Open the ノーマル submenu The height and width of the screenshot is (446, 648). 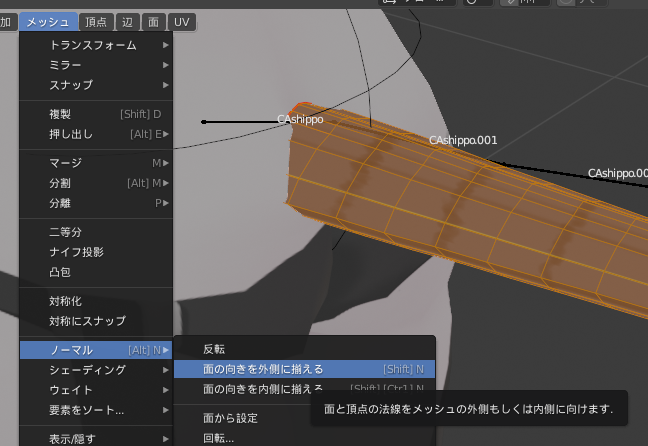[x=96, y=350]
